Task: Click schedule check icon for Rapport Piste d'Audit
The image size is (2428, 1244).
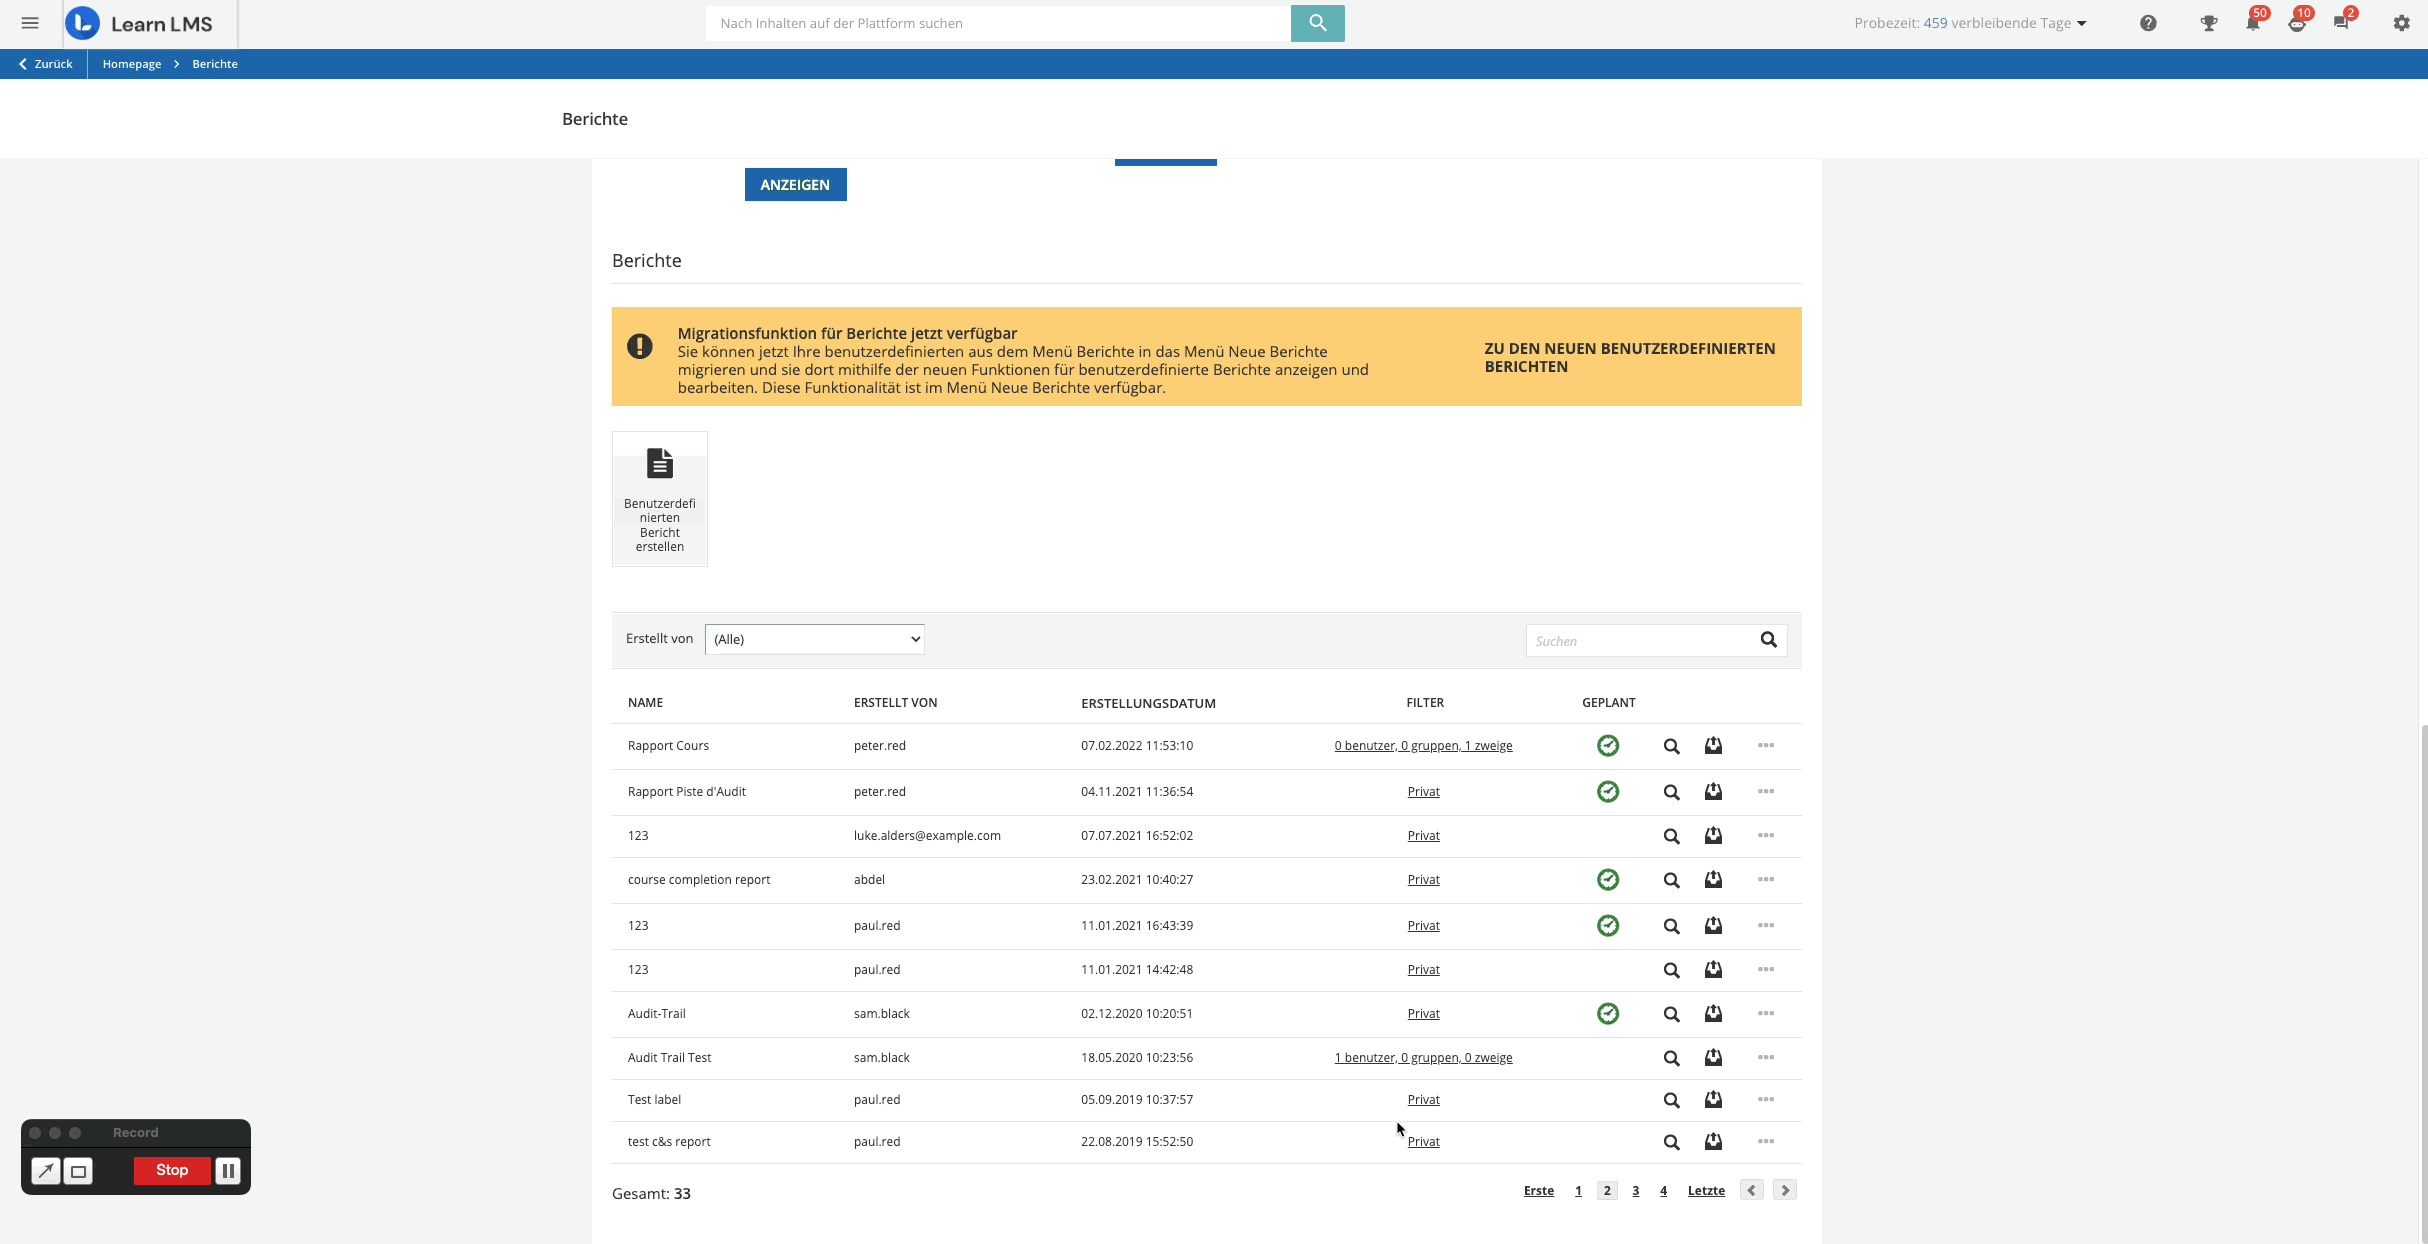Action: coord(1608,792)
